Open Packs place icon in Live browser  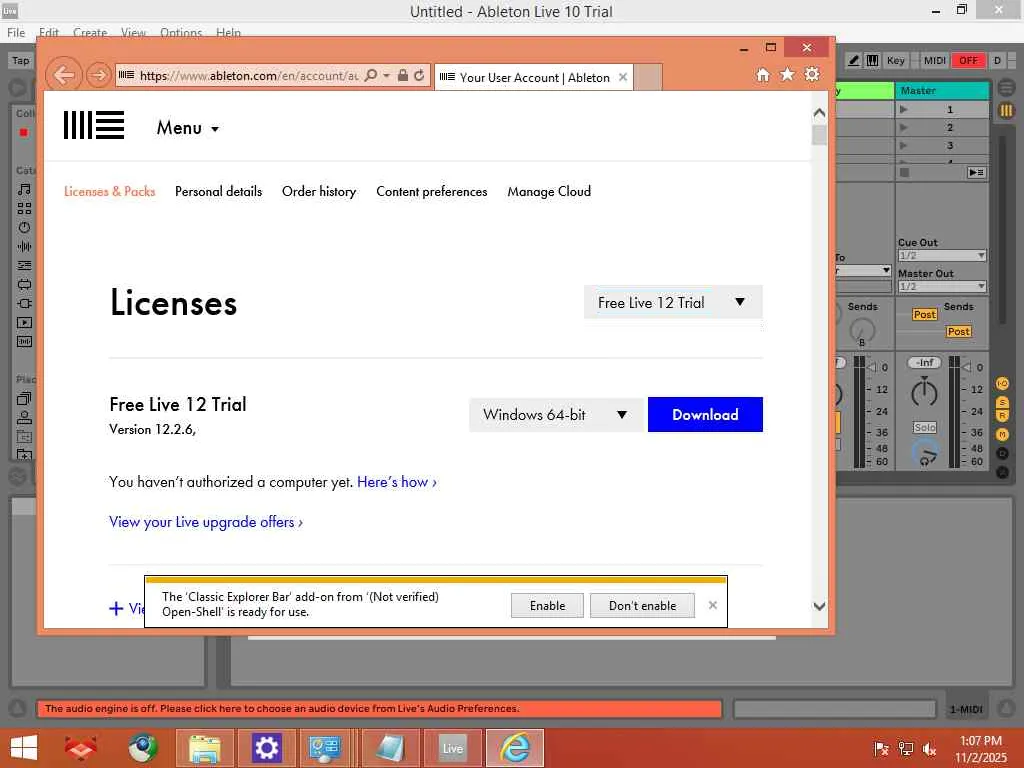click(x=24, y=398)
